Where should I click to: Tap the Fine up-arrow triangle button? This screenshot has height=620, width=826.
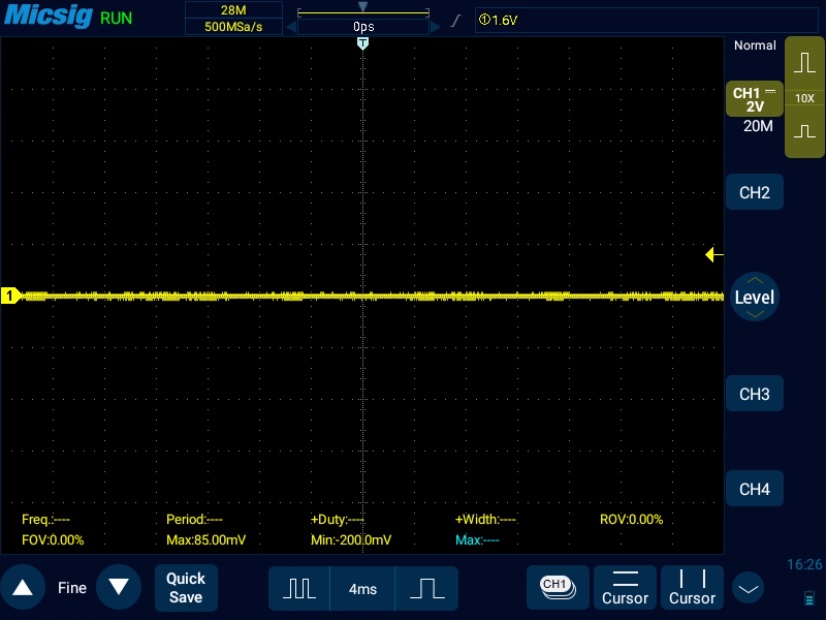tap(23, 587)
